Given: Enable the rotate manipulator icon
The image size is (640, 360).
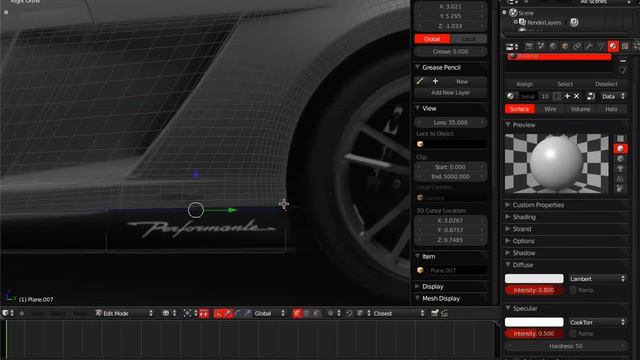Looking at the screenshot, I should click(237, 313).
